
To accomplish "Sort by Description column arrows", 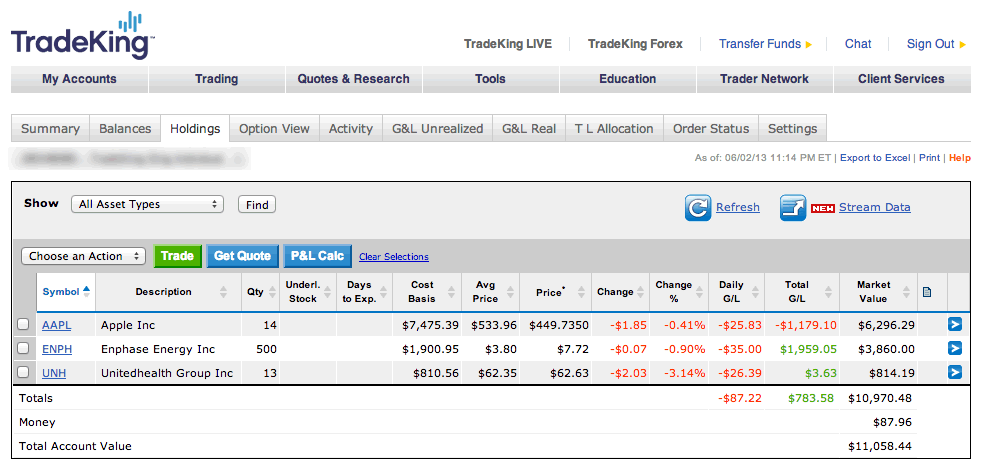I will (223, 292).
